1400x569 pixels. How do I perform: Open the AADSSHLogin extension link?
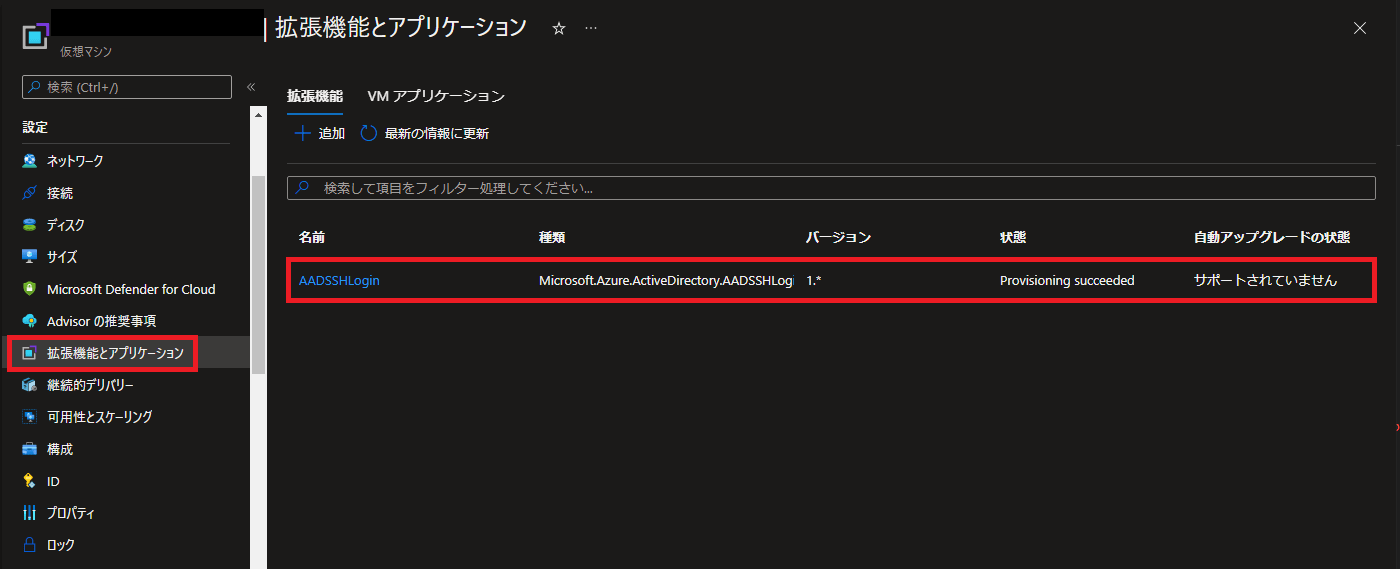pyautogui.click(x=339, y=281)
